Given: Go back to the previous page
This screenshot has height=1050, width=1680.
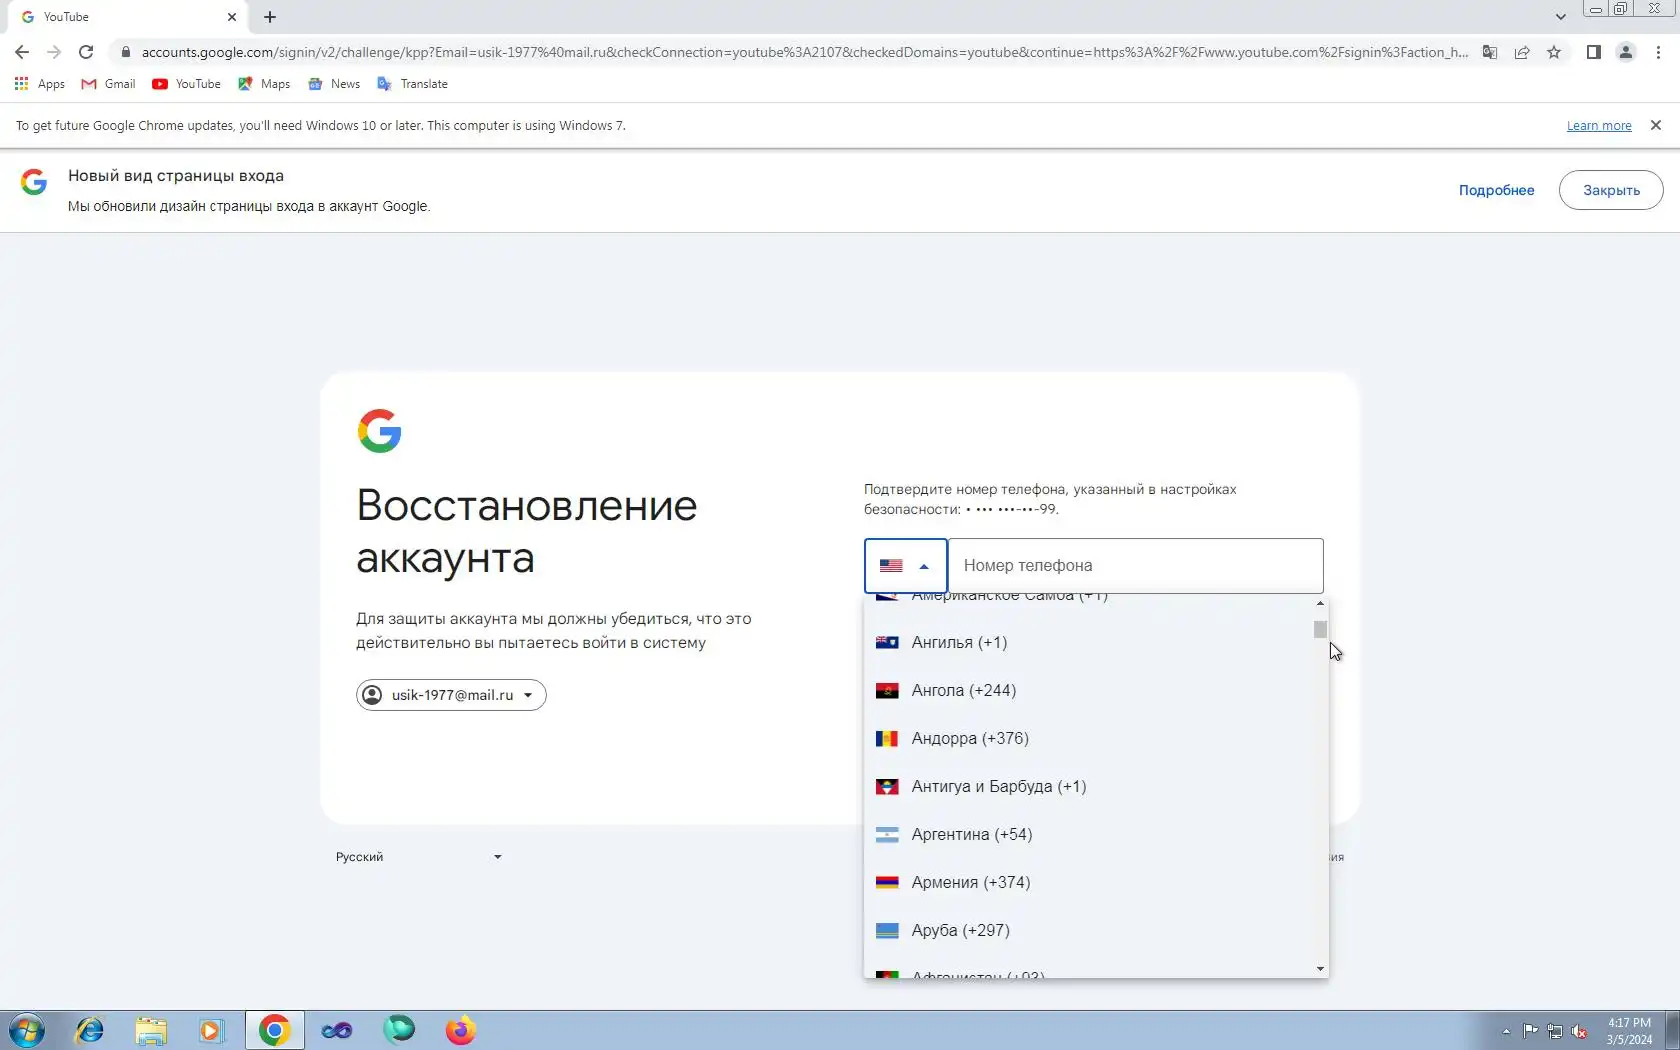Looking at the screenshot, I should coord(22,52).
